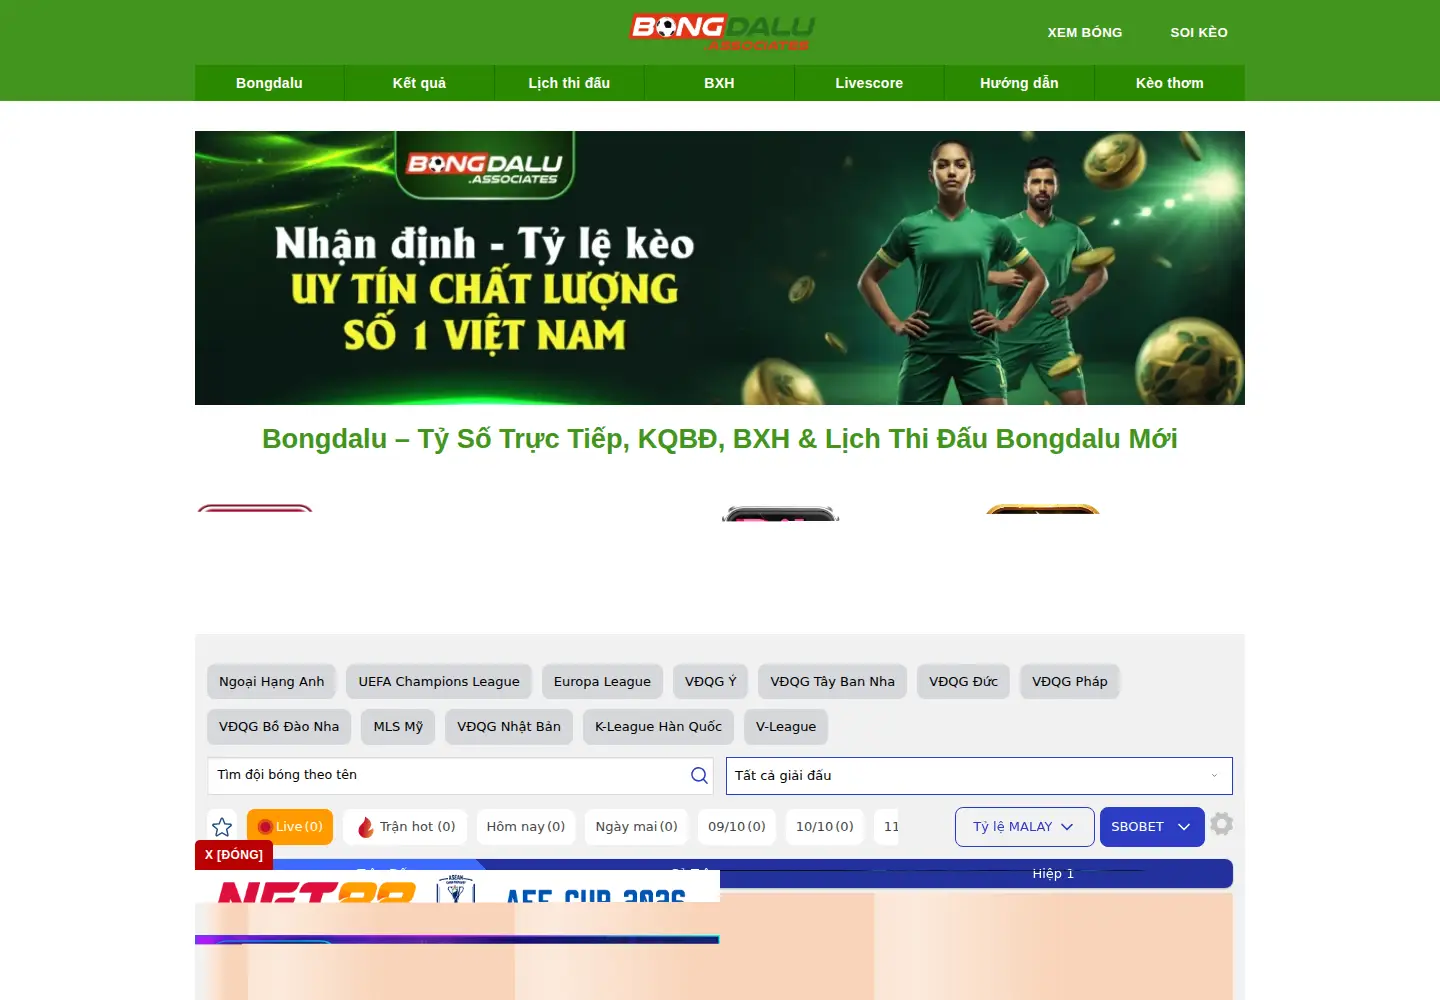Switch to the Ngày mai (0) tab

[x=637, y=827]
